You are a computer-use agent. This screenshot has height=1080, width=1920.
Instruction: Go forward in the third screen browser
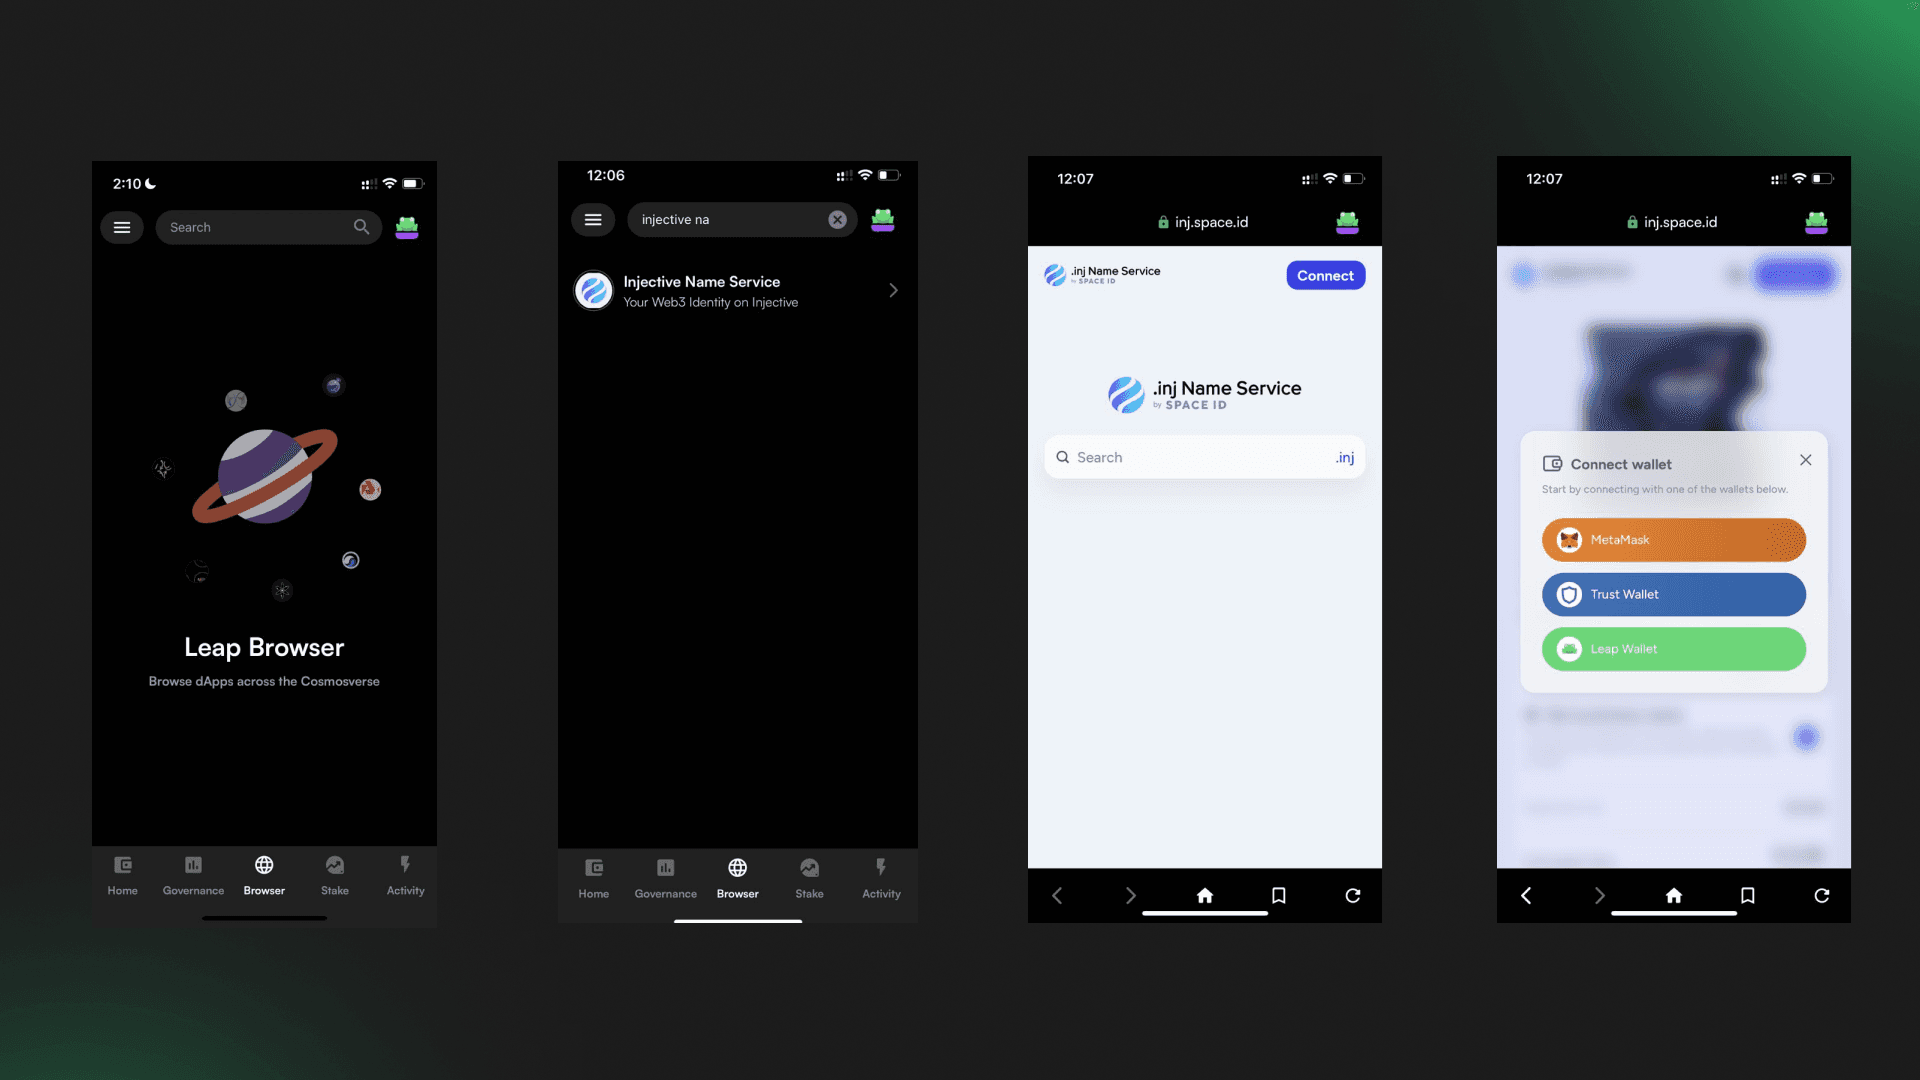tap(1130, 896)
